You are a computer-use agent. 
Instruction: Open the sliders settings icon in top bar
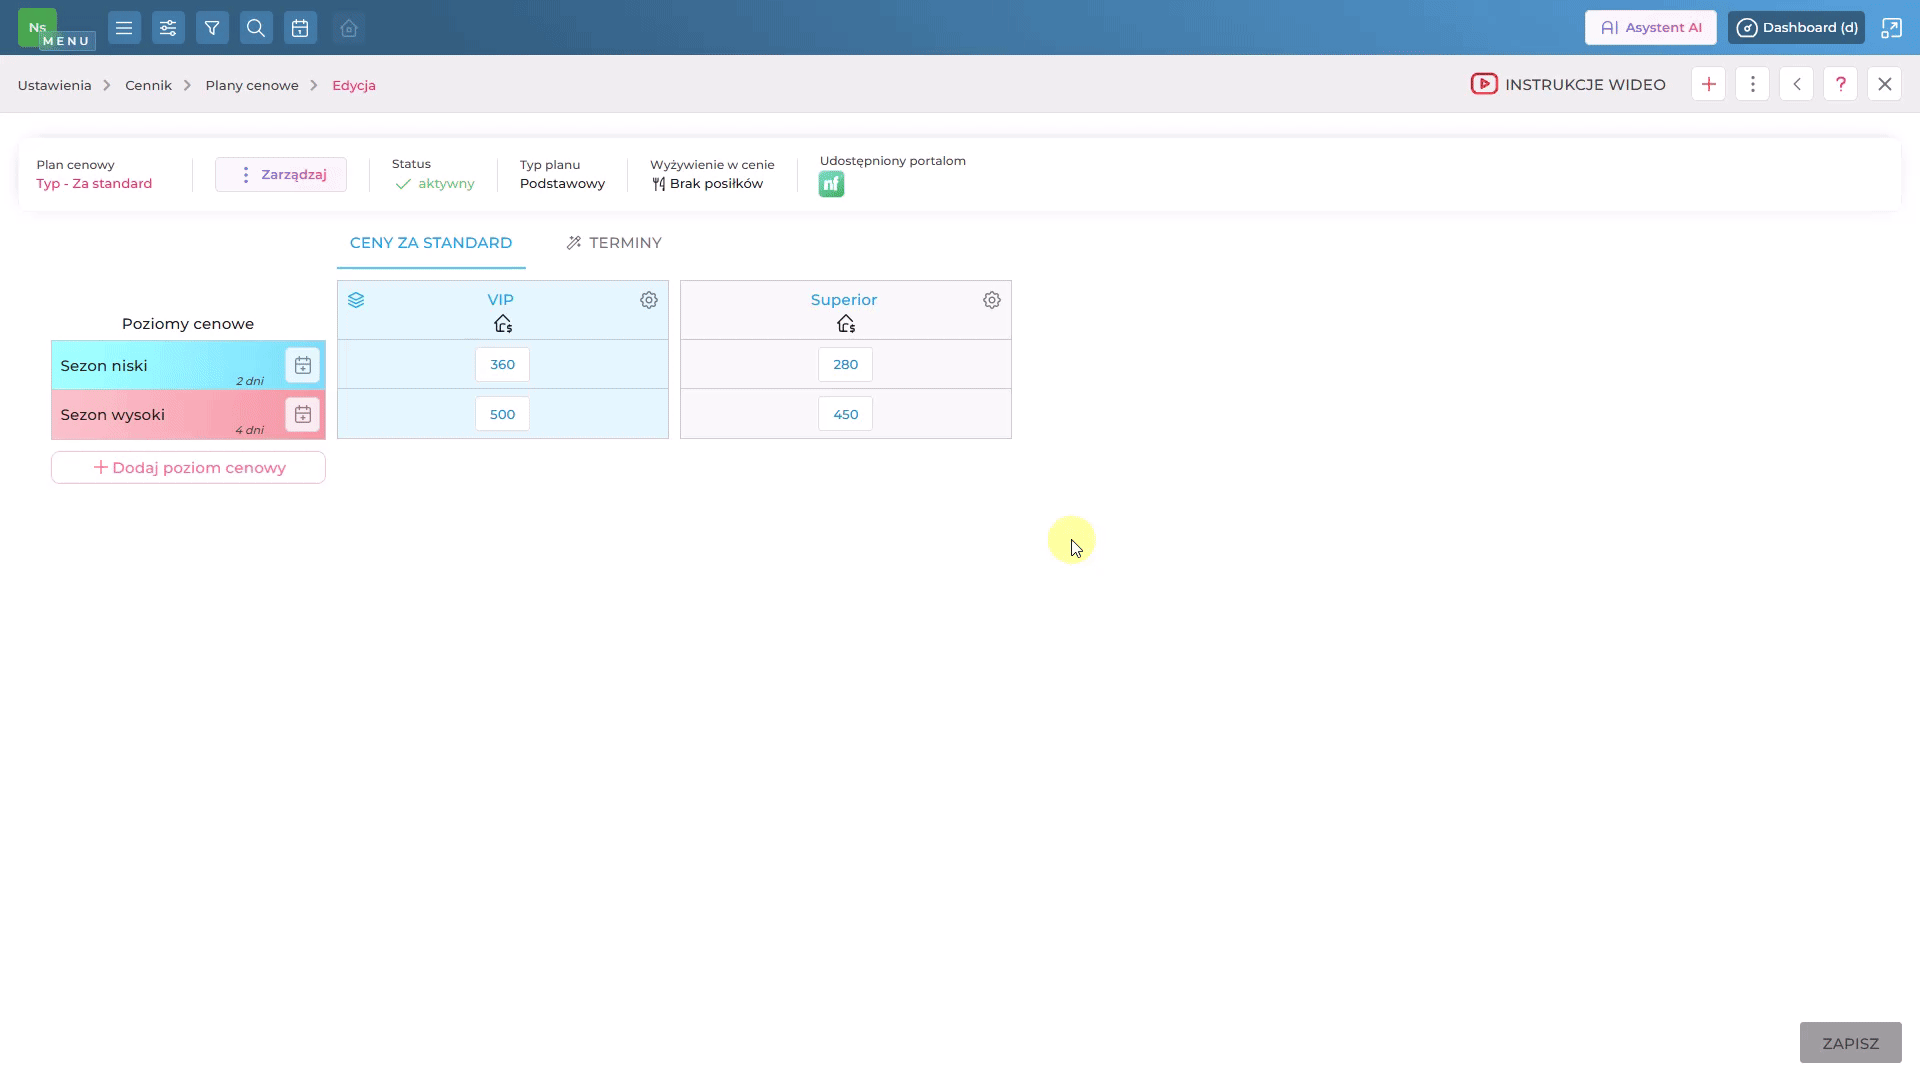pyautogui.click(x=168, y=28)
